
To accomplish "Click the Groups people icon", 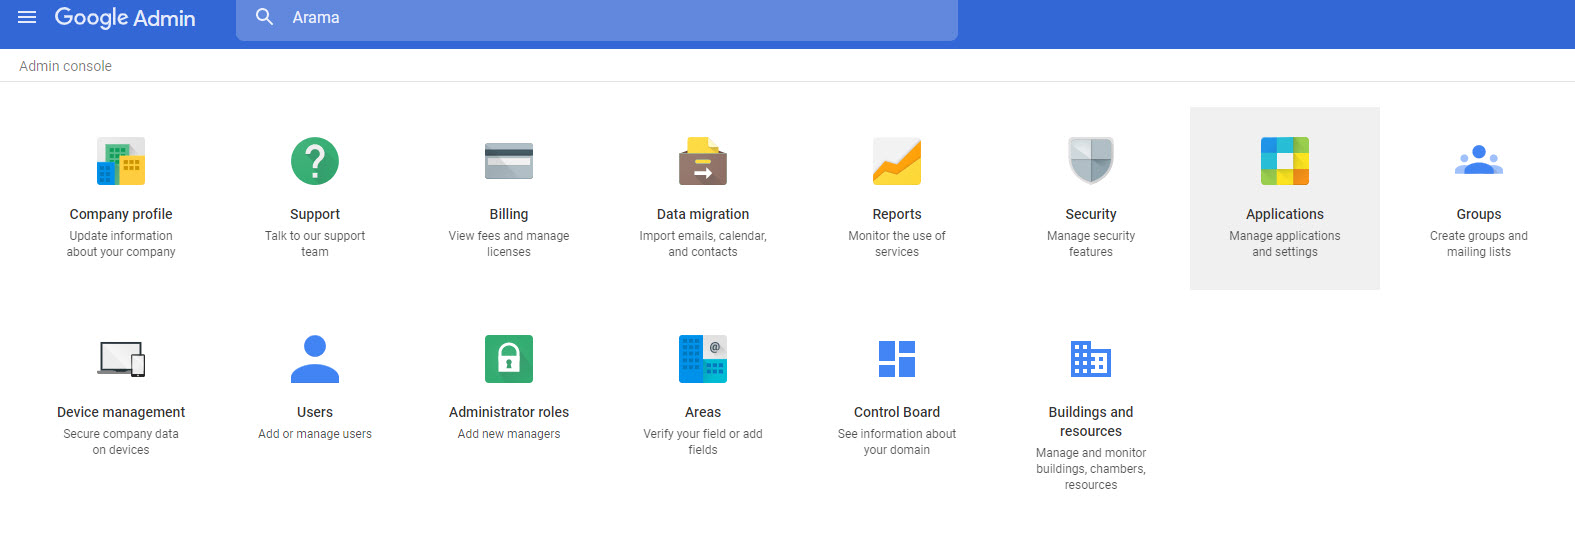I will pyautogui.click(x=1479, y=160).
